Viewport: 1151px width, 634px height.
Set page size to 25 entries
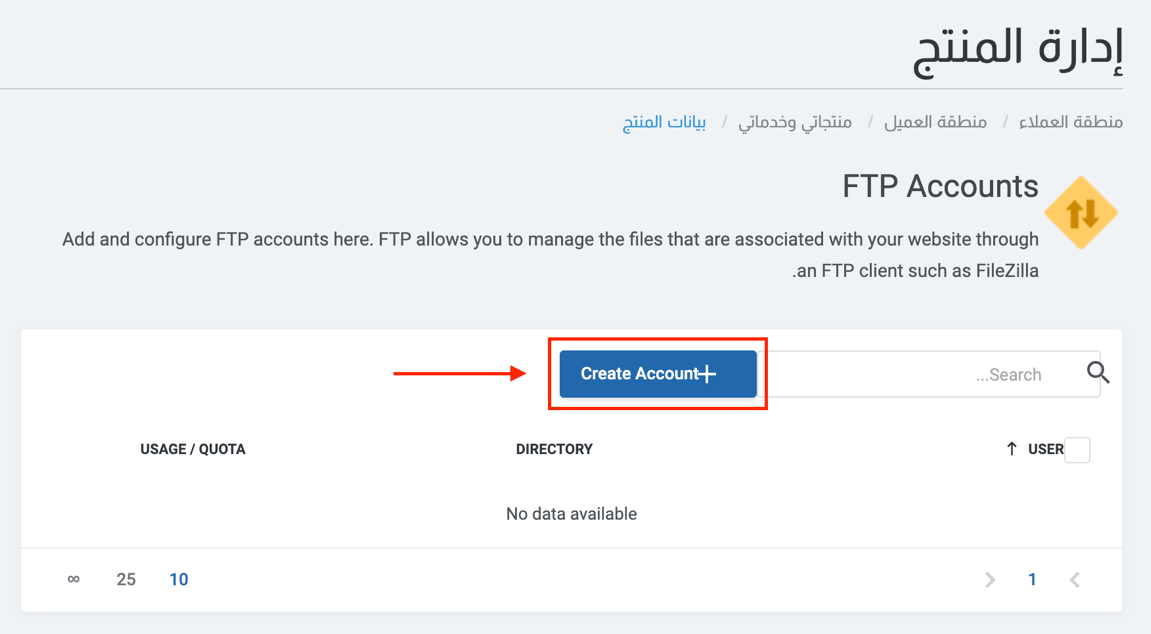click(x=126, y=579)
